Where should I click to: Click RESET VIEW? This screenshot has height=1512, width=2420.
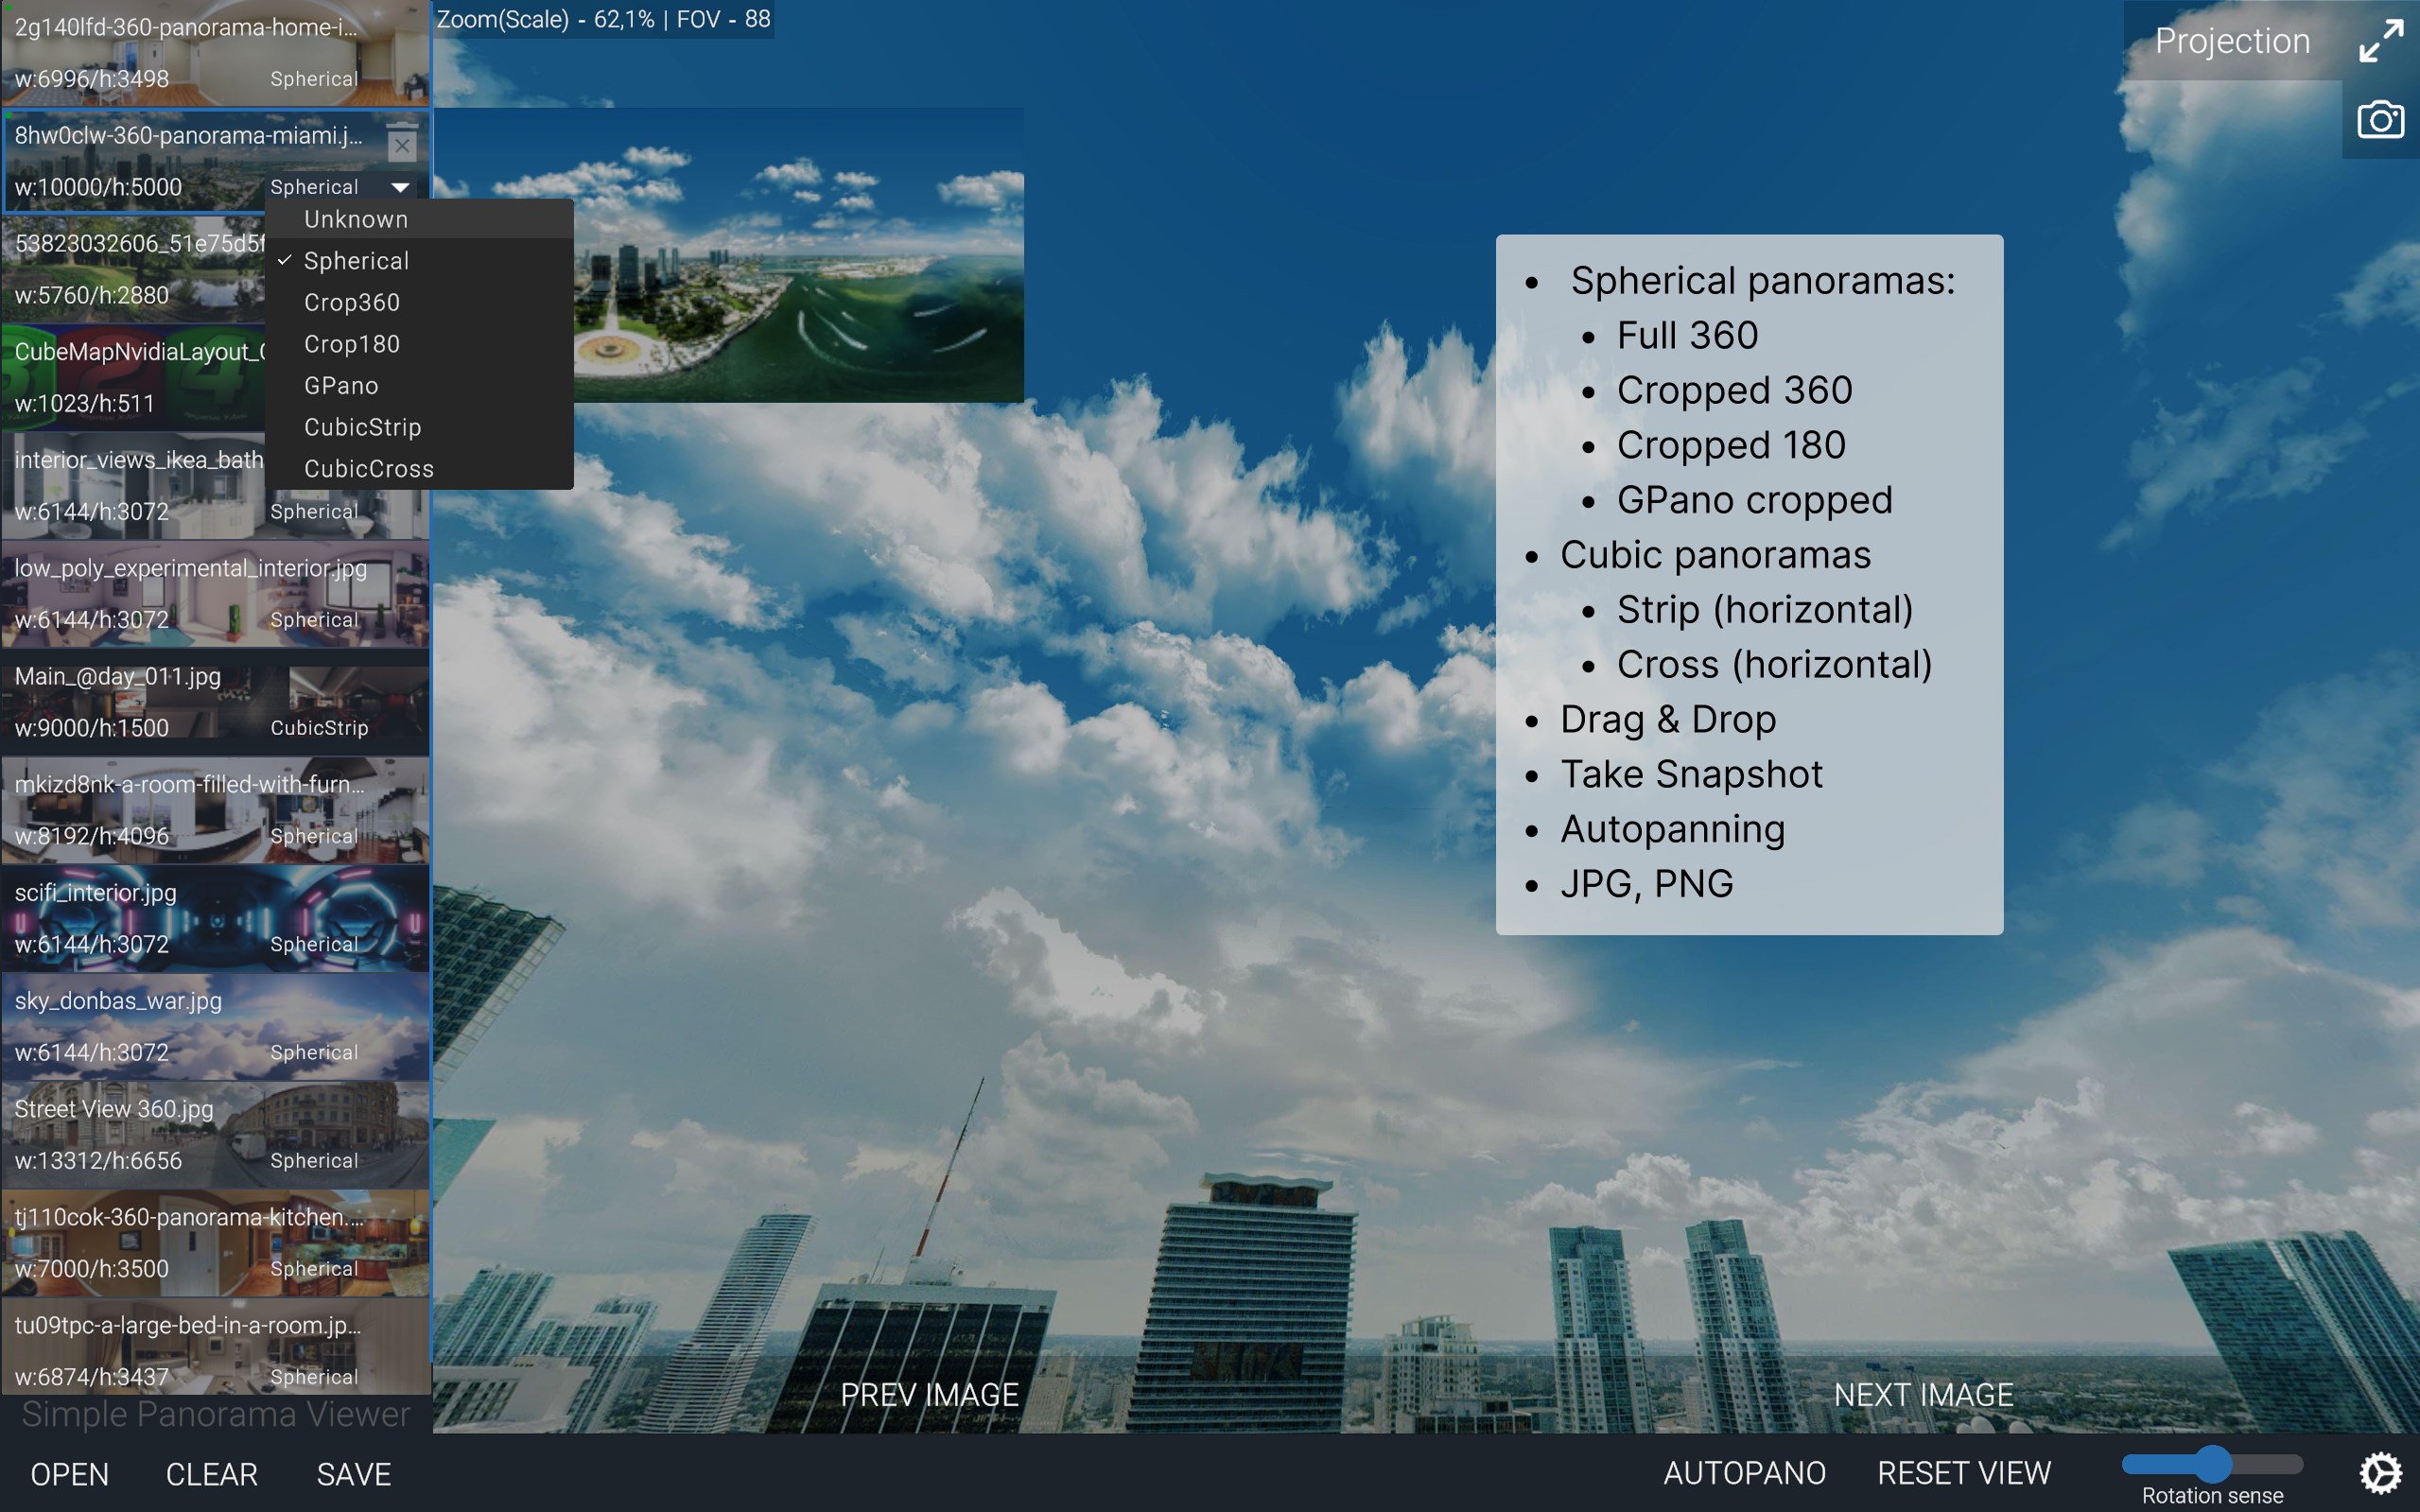(x=1963, y=1473)
